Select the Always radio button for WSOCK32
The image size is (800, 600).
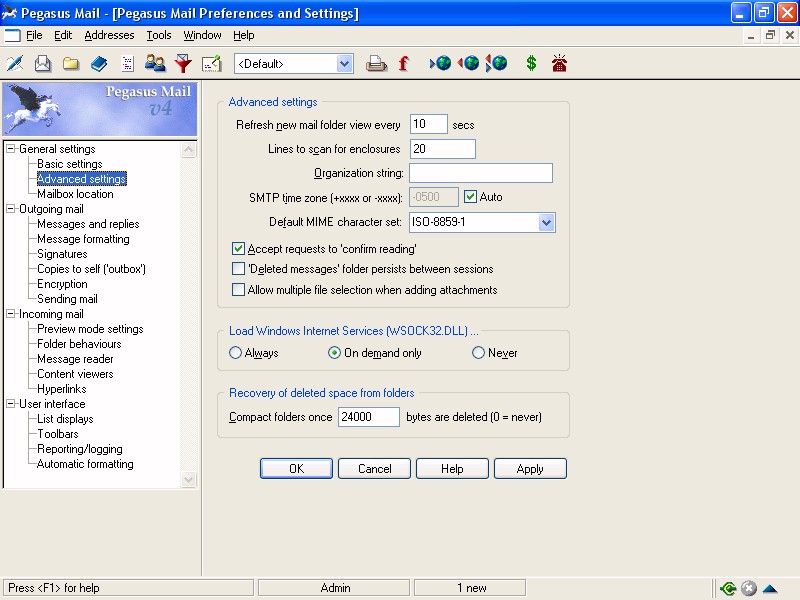[x=235, y=353]
